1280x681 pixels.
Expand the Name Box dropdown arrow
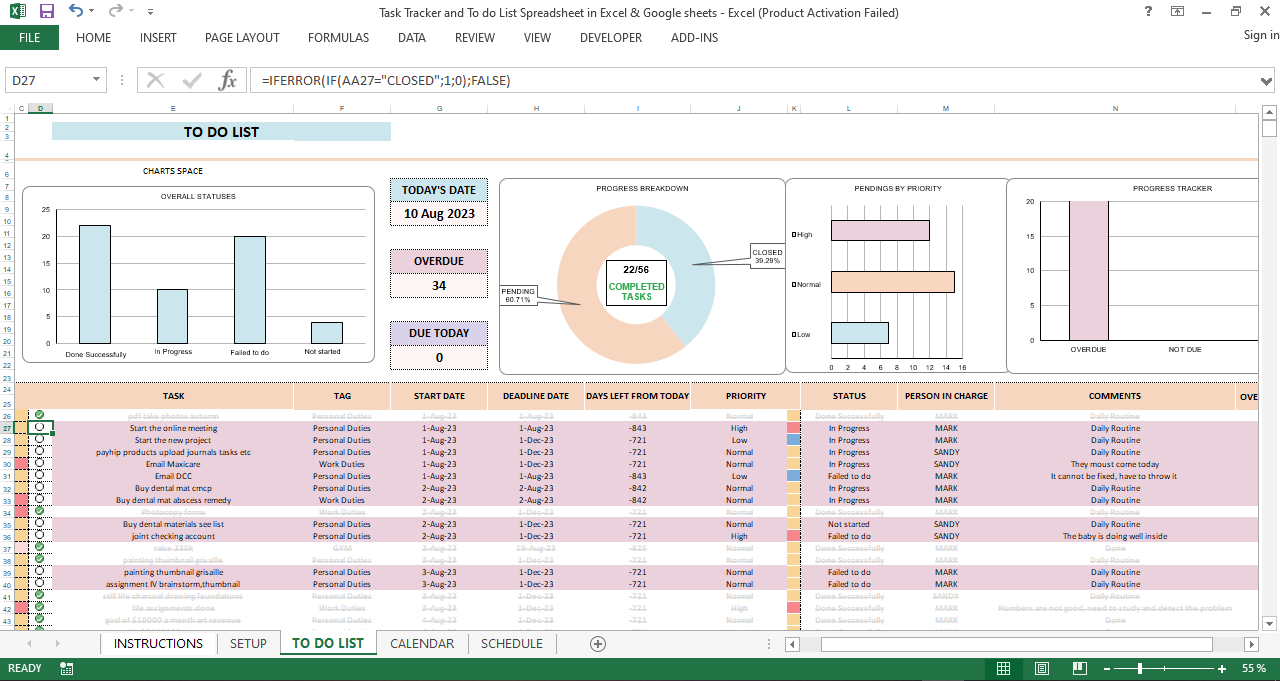tap(97, 80)
